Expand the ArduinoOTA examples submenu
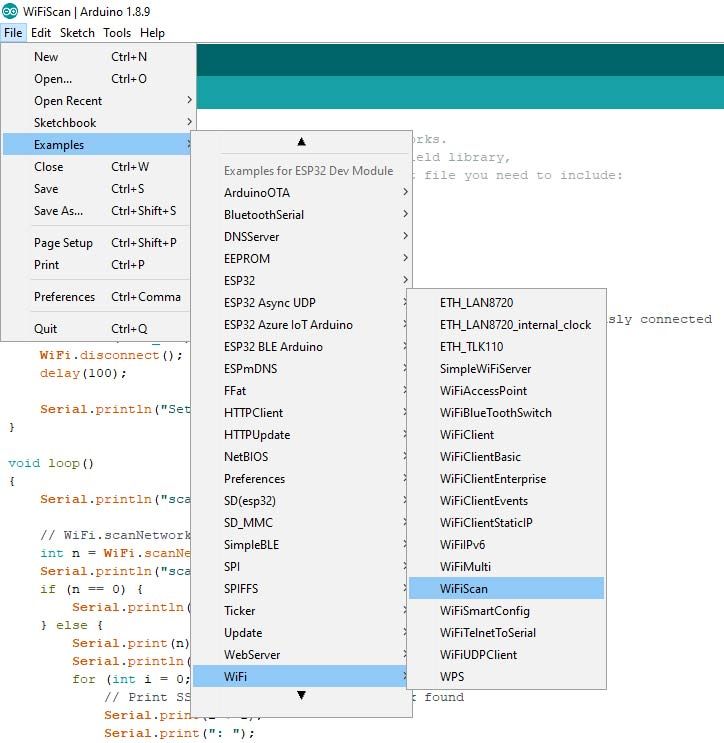 point(301,193)
